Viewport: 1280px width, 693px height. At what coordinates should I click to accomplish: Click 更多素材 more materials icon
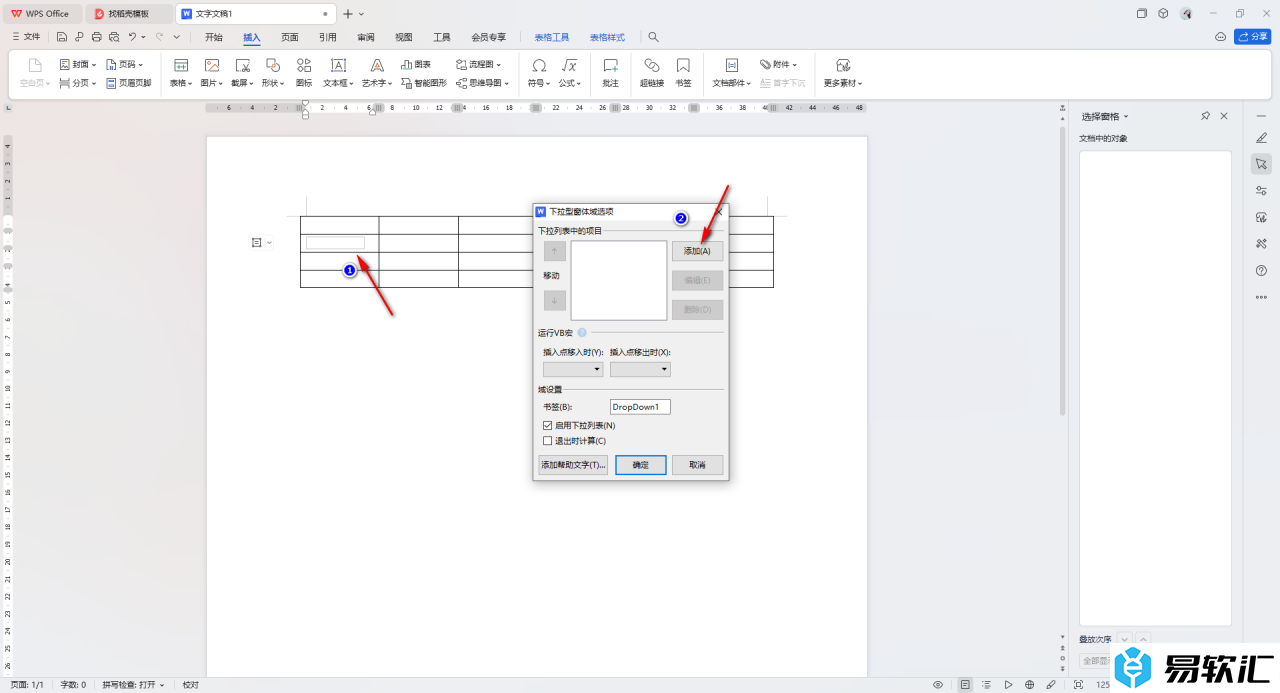point(843,65)
